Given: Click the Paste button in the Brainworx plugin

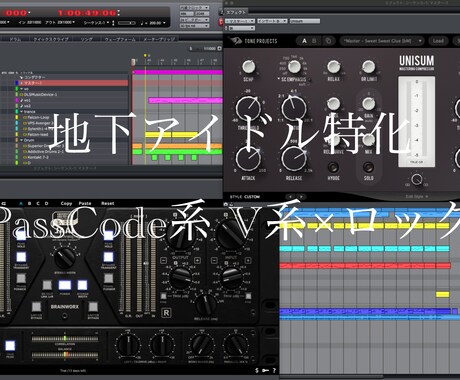Looking at the screenshot, I should [x=85, y=203].
